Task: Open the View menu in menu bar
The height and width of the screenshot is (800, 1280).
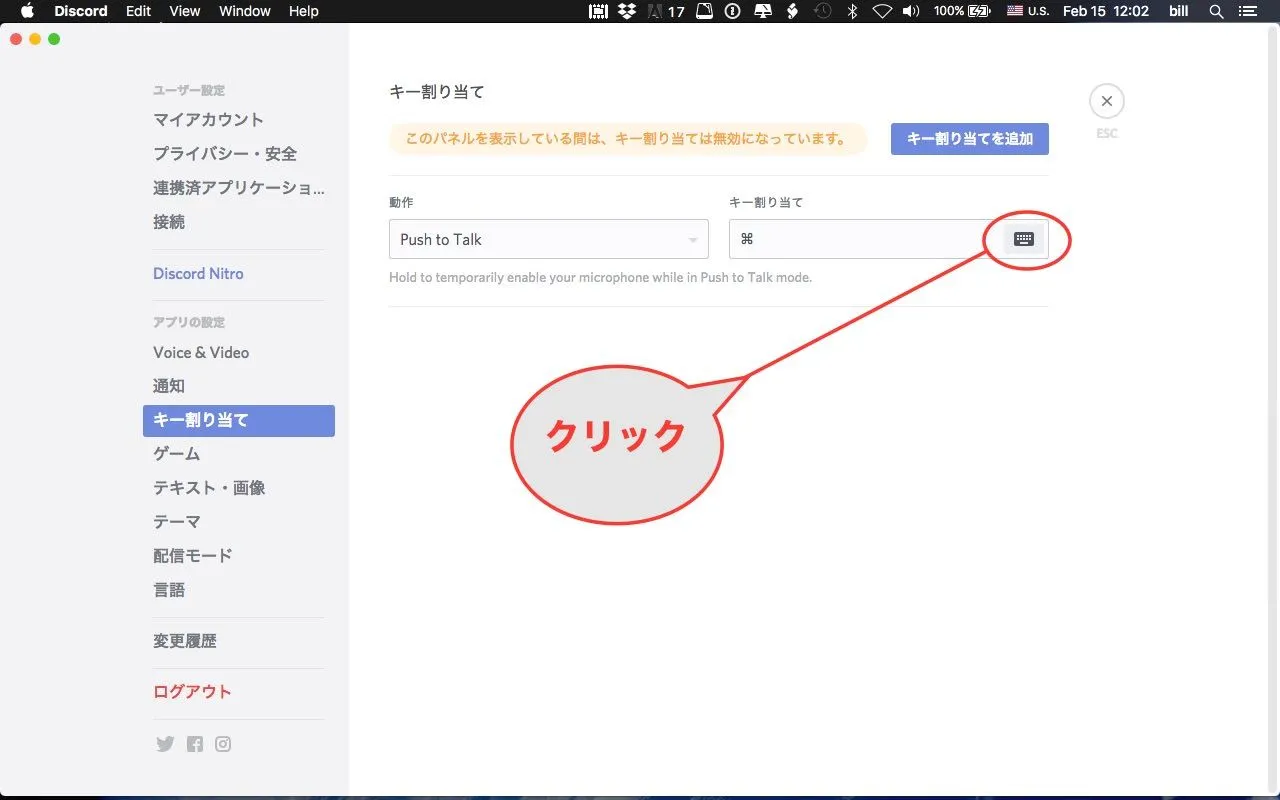Action: 185,11
